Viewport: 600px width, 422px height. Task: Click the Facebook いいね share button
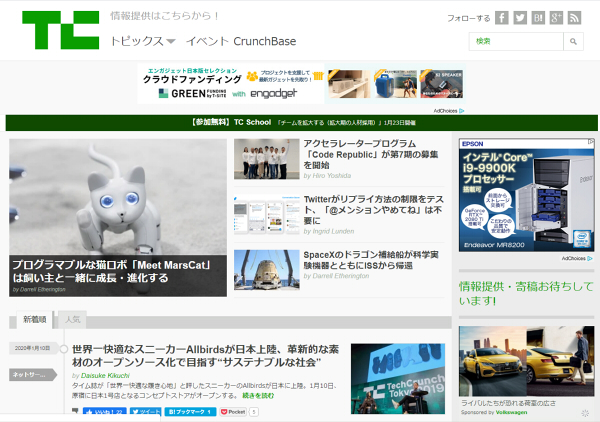click(104, 412)
